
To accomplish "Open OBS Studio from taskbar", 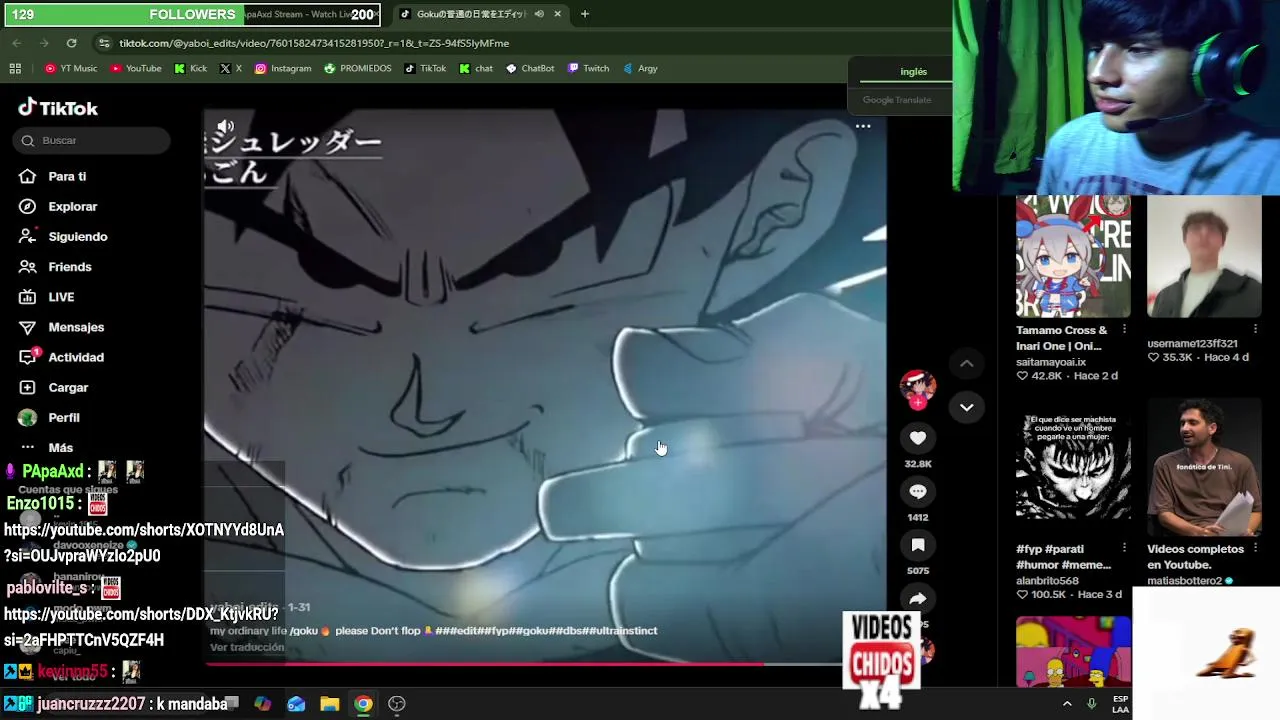I will pos(397,704).
